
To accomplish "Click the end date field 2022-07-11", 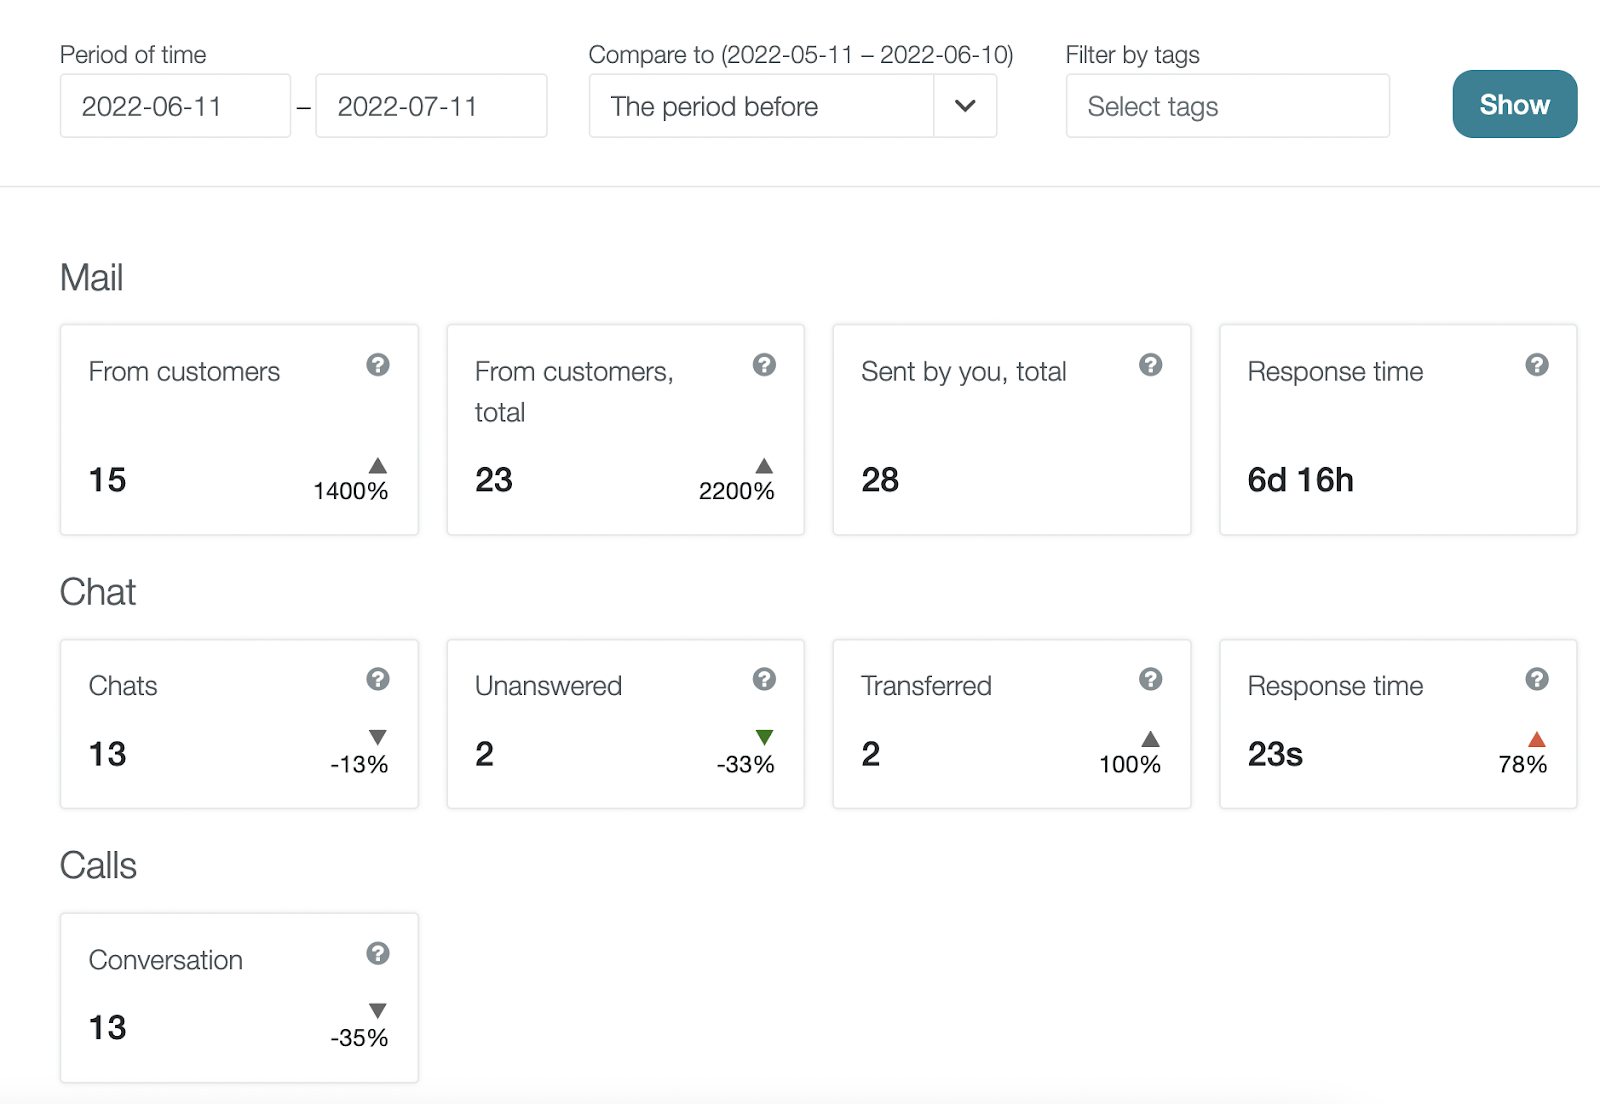I will 431,106.
